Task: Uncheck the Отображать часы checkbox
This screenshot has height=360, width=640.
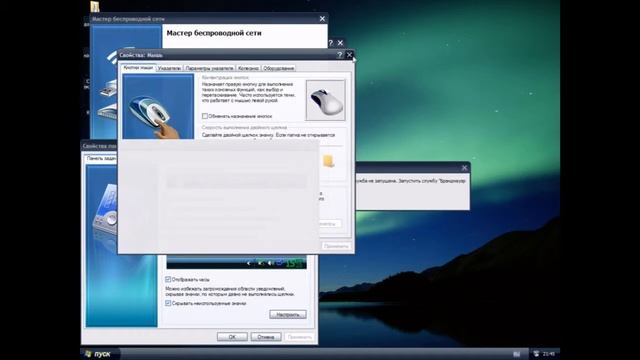Action: click(x=168, y=280)
